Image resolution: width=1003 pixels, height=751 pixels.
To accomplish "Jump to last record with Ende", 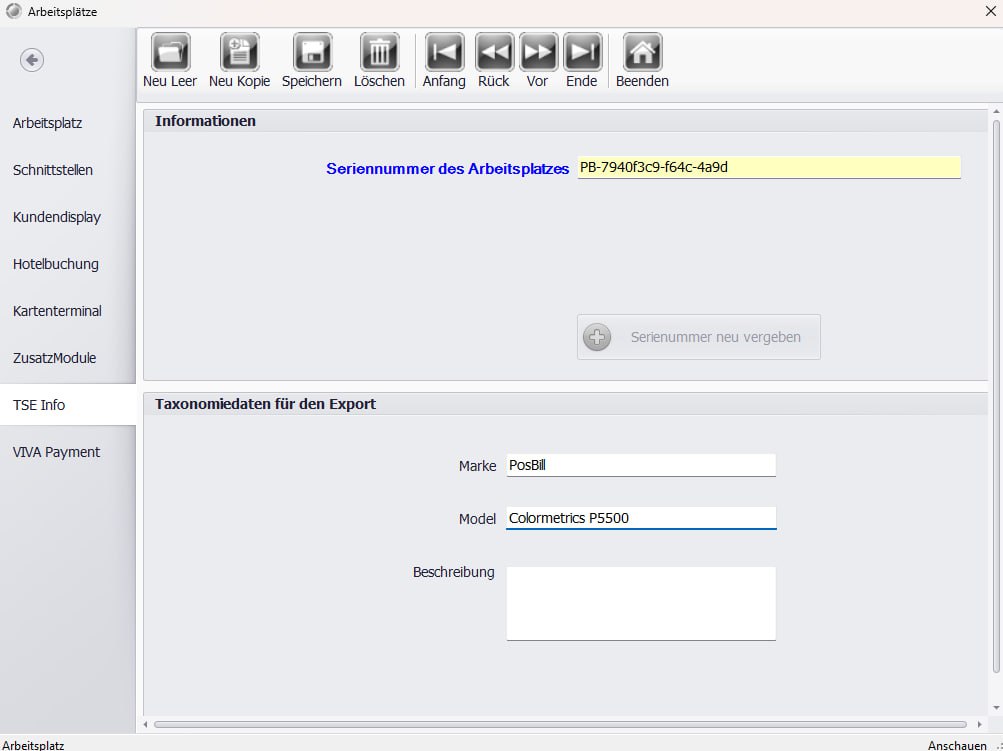I will pos(581,52).
